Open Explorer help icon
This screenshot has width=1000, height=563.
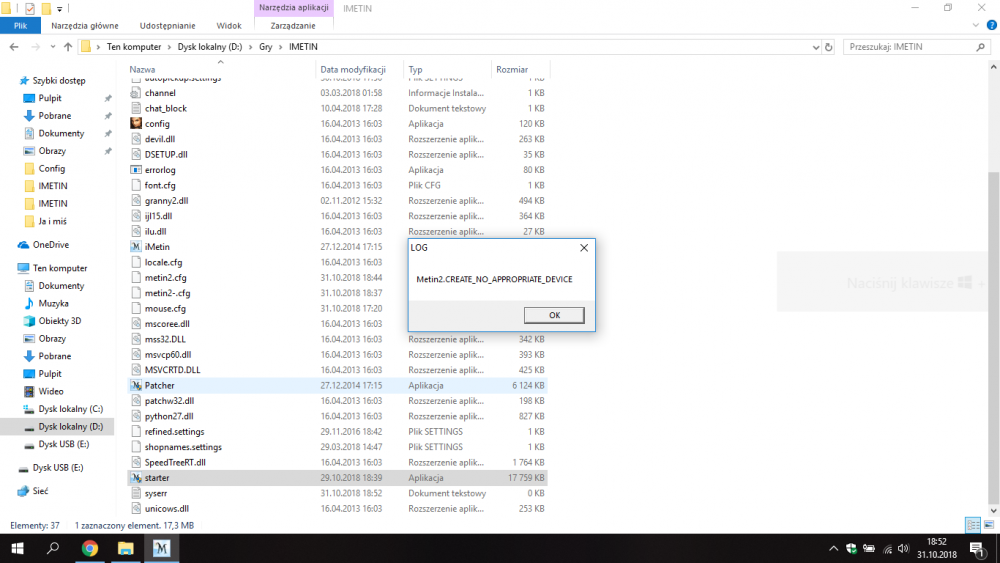(991, 26)
